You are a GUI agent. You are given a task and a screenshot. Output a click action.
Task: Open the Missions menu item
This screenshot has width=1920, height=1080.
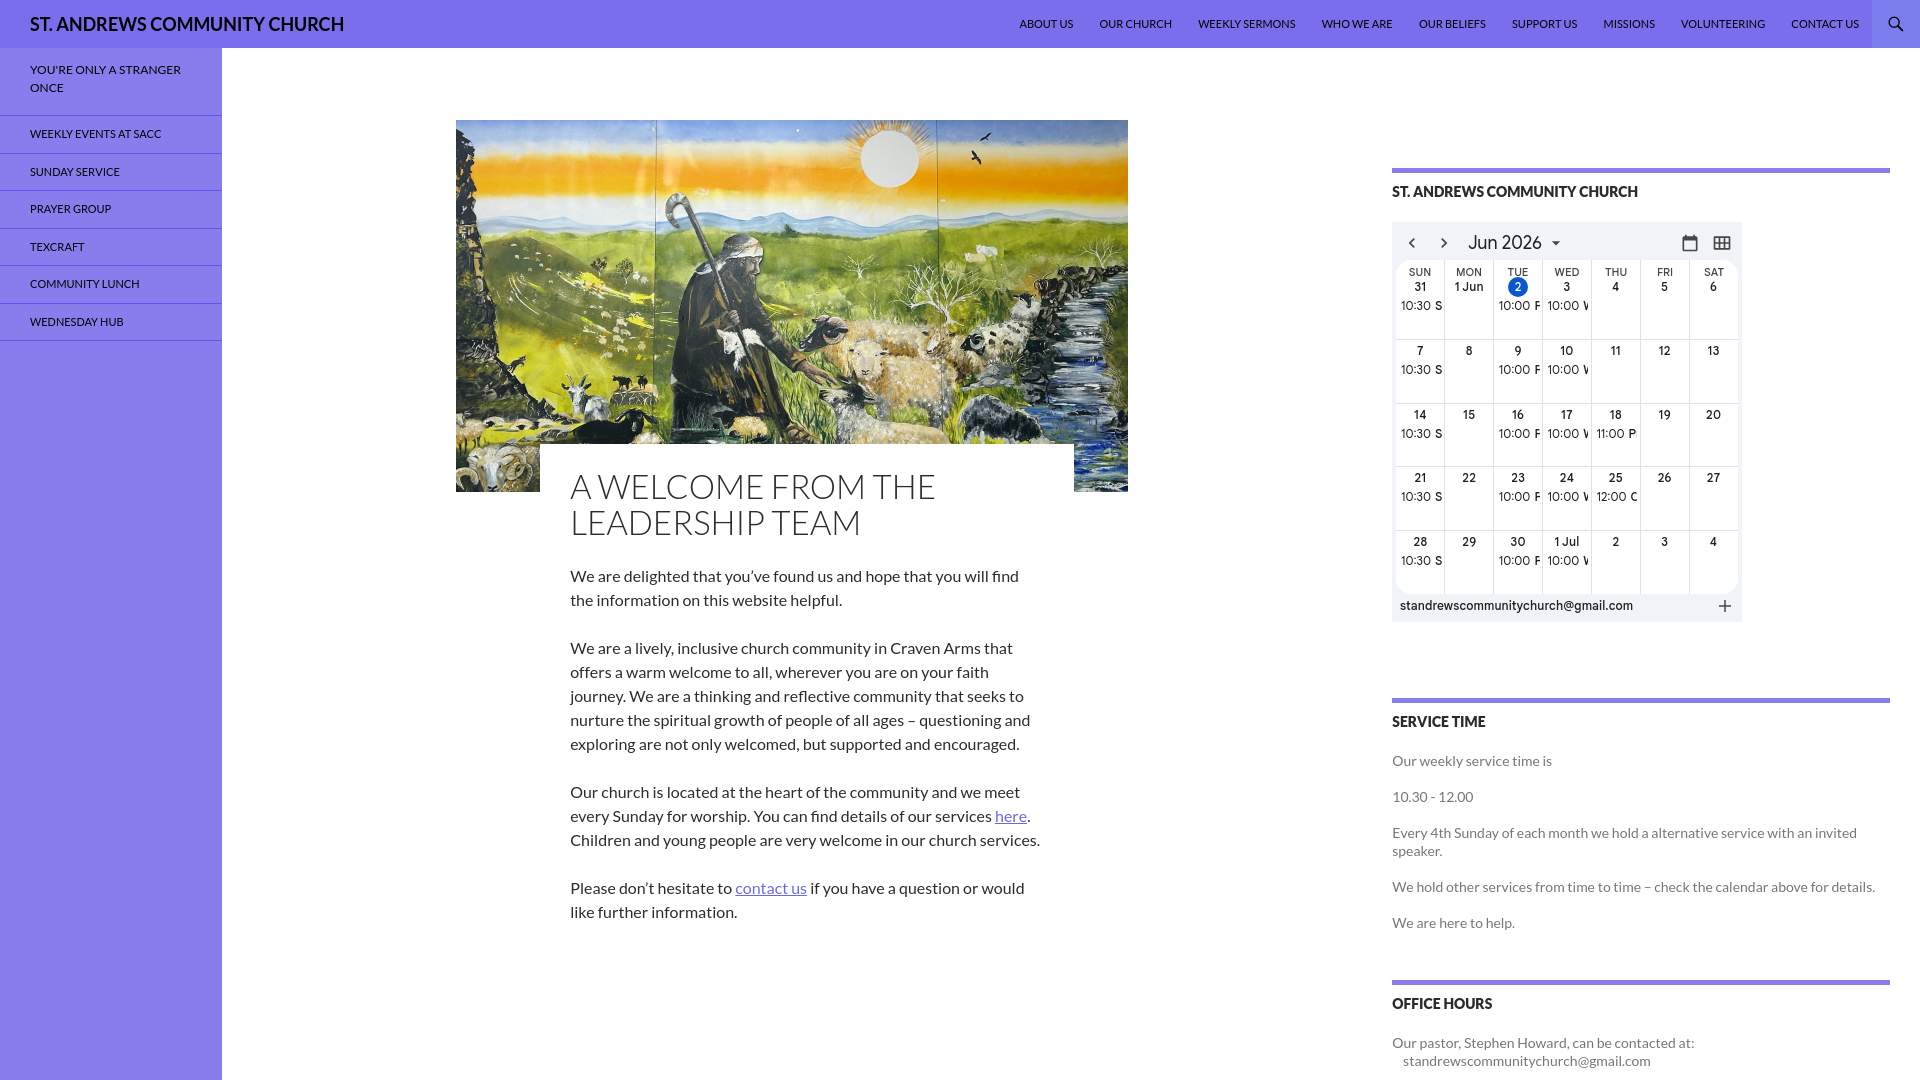click(1628, 24)
